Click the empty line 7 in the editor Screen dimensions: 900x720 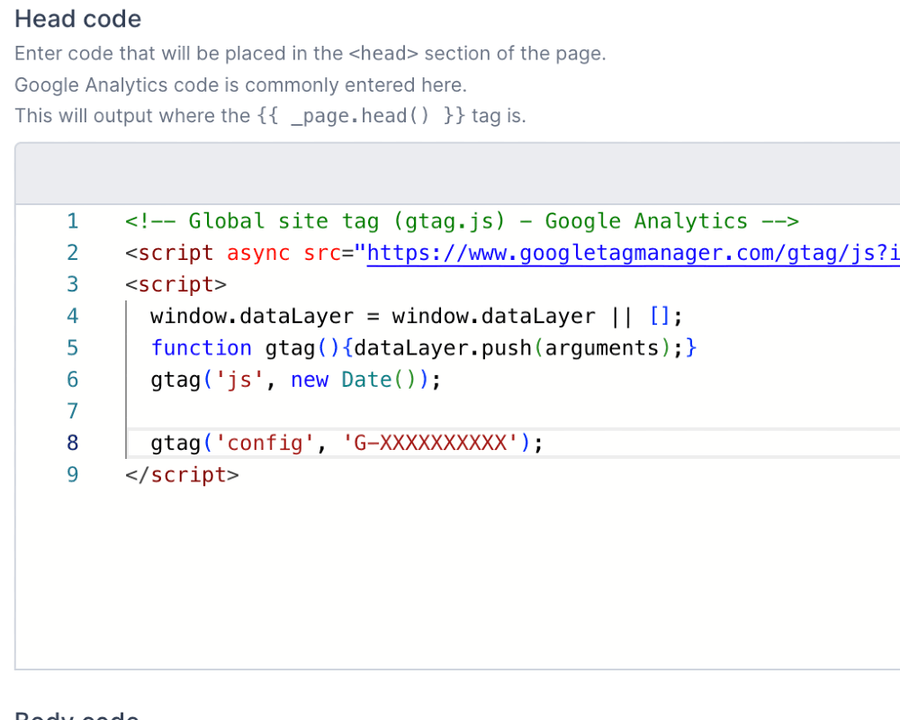300,411
